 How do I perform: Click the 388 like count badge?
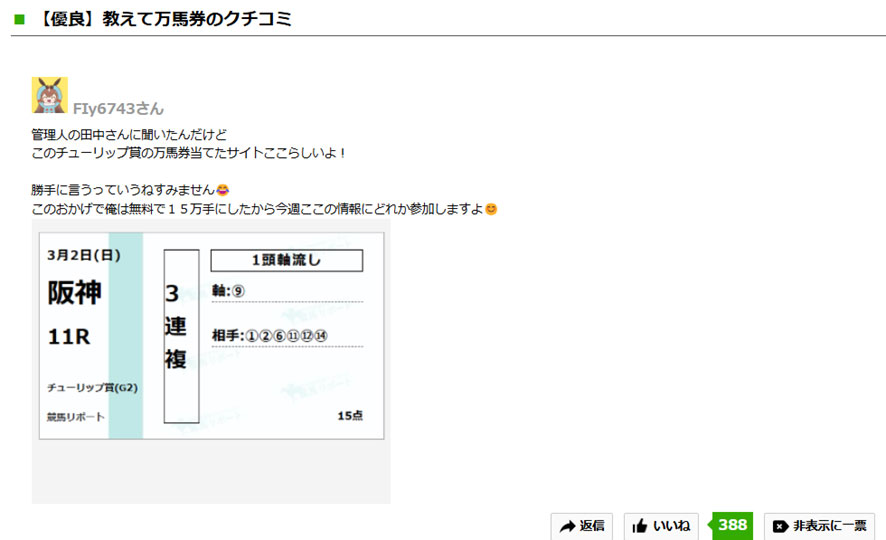pos(732,525)
